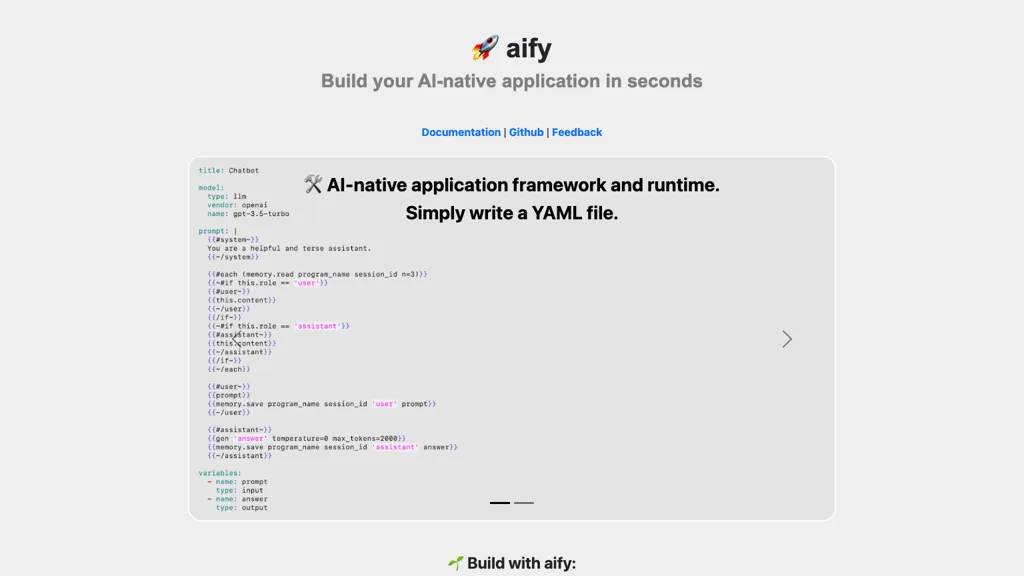Click the 'Simply write a YAML file.' text
1024x576 pixels.
[x=512, y=213]
